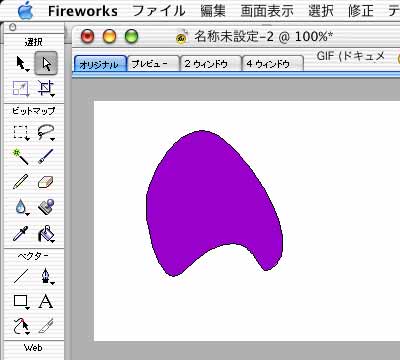Click the ベクター section label
The height and width of the screenshot is (360, 400).
(x=33, y=256)
